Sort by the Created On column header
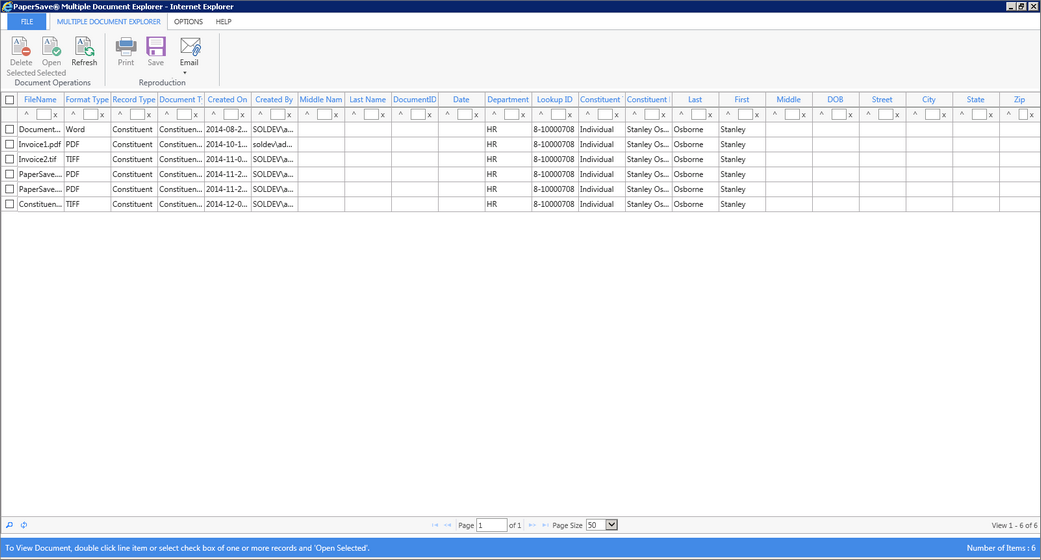 click(227, 100)
